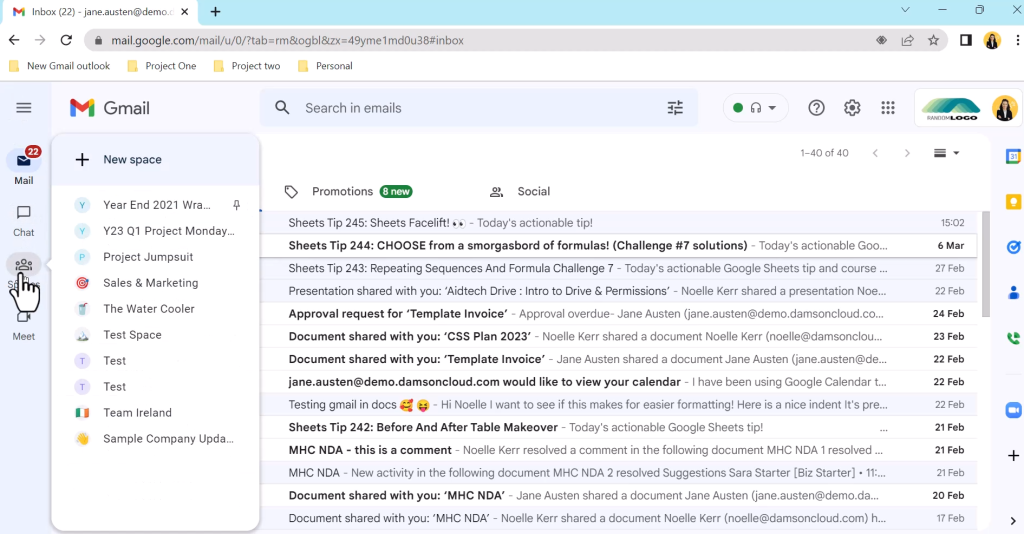Viewport: 1024px width, 534px height.
Task: Open Tasks in the side panel
Action: (1013, 247)
